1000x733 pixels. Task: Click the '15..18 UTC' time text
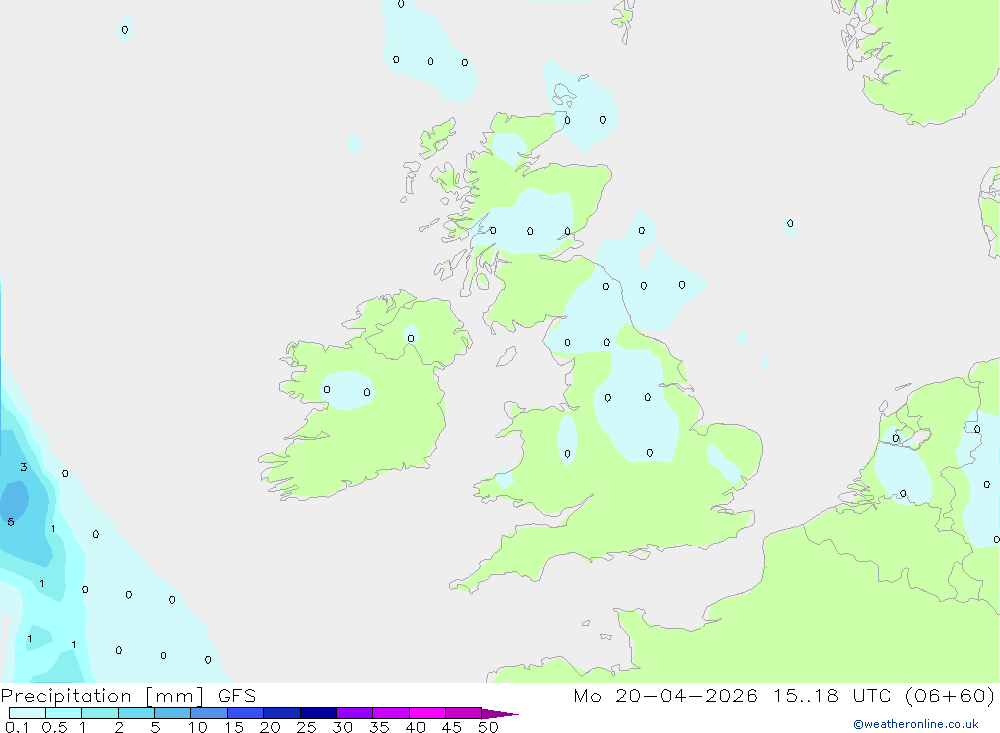click(x=832, y=695)
